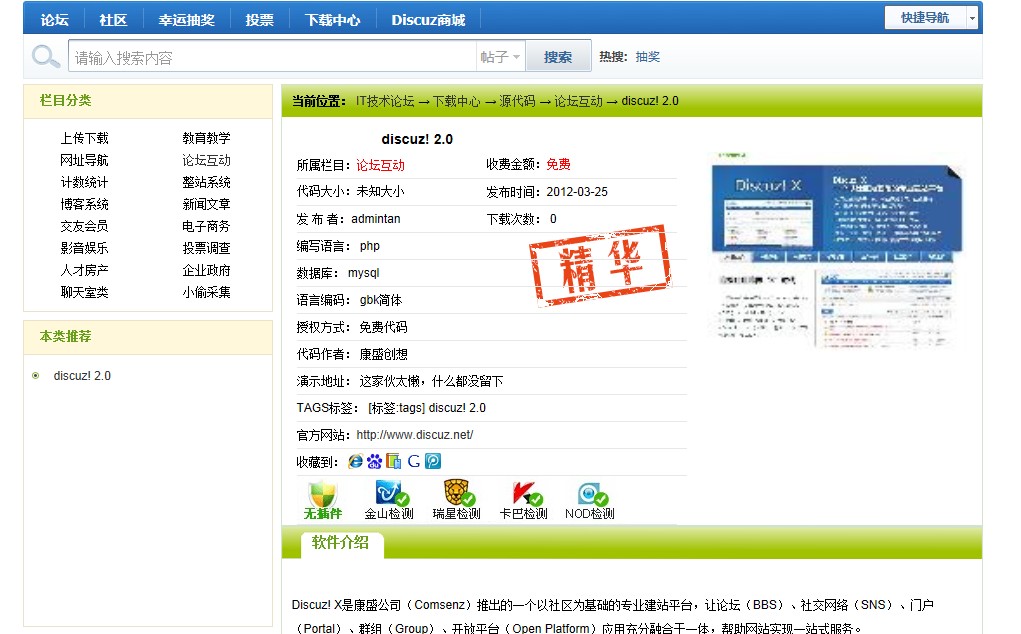Open Discuz商城 nav item
Screen dimensions: 1021x634
coord(428,20)
